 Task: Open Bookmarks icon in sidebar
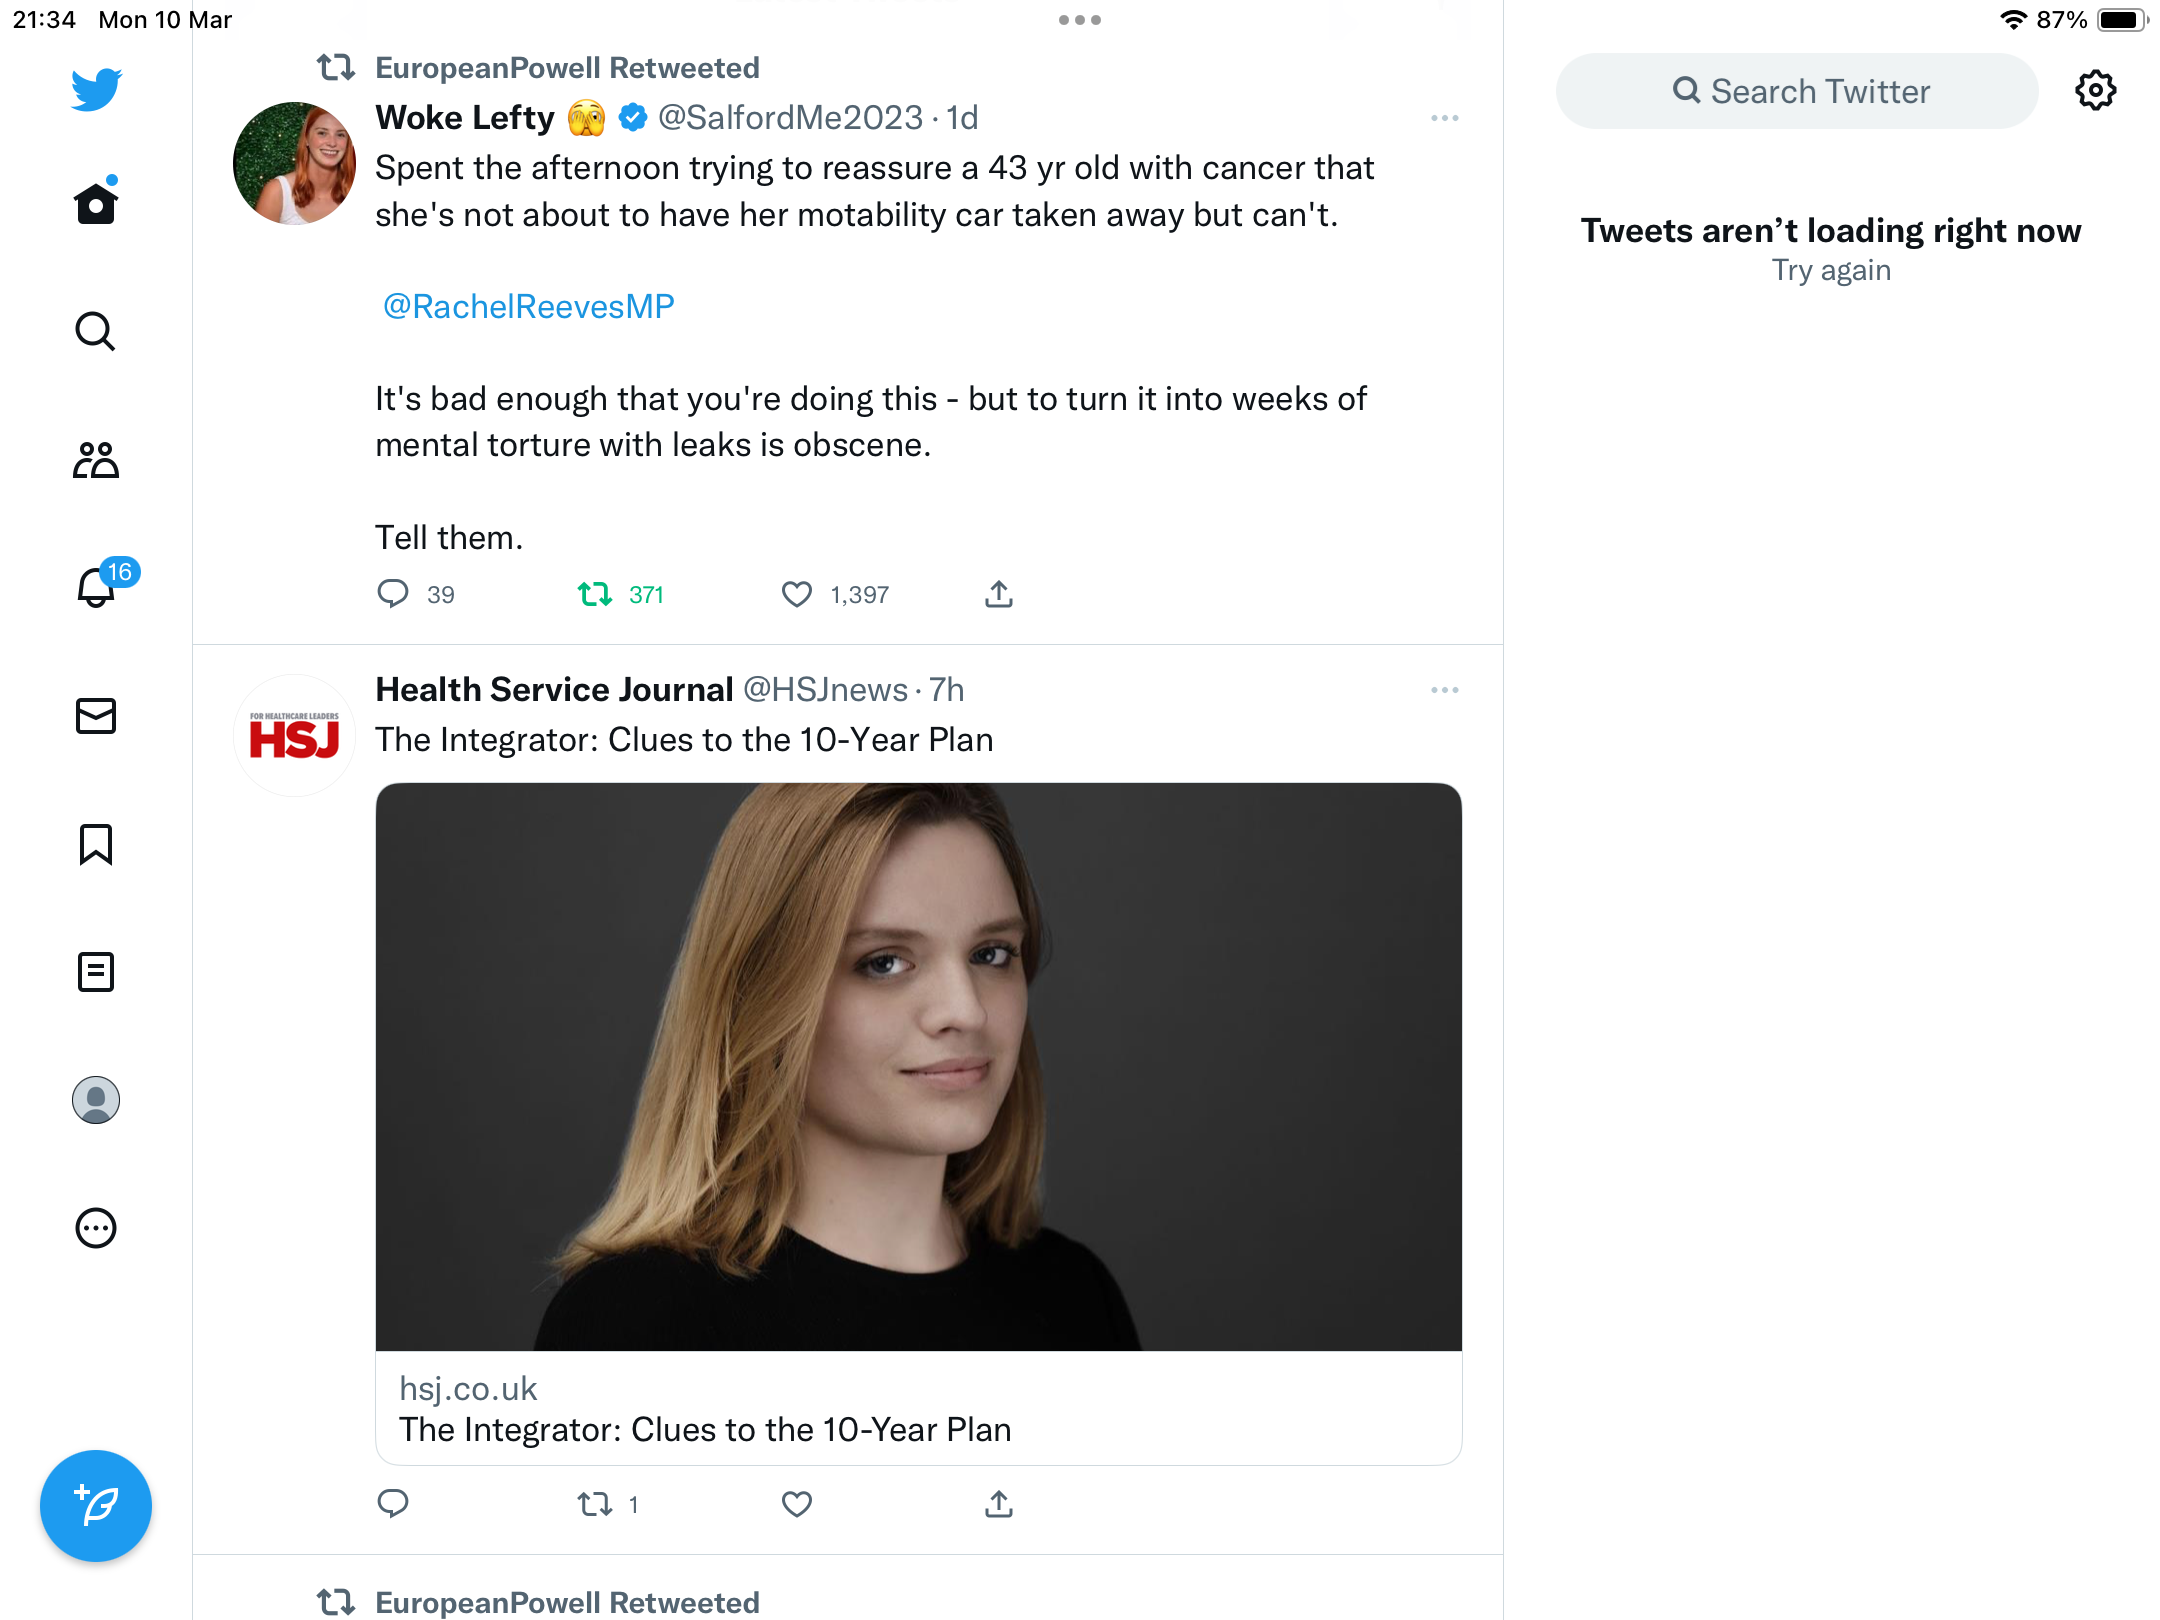click(96, 844)
